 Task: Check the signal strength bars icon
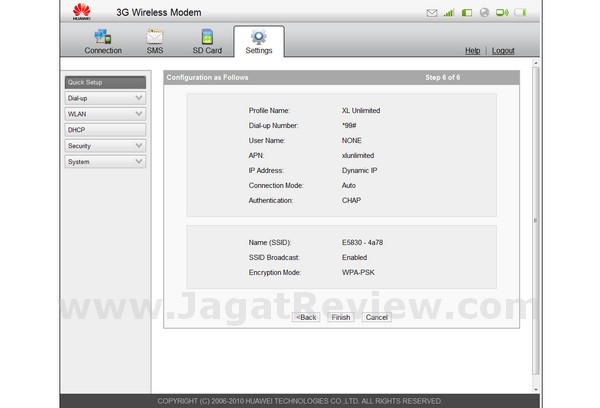pos(449,13)
